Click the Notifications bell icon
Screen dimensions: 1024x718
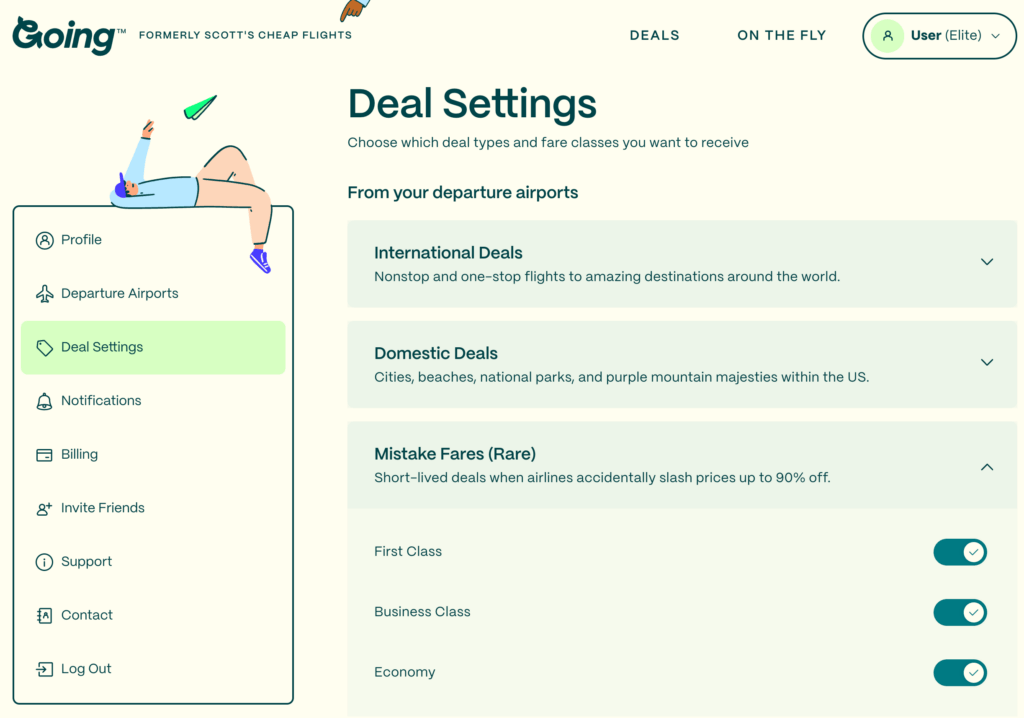point(44,401)
